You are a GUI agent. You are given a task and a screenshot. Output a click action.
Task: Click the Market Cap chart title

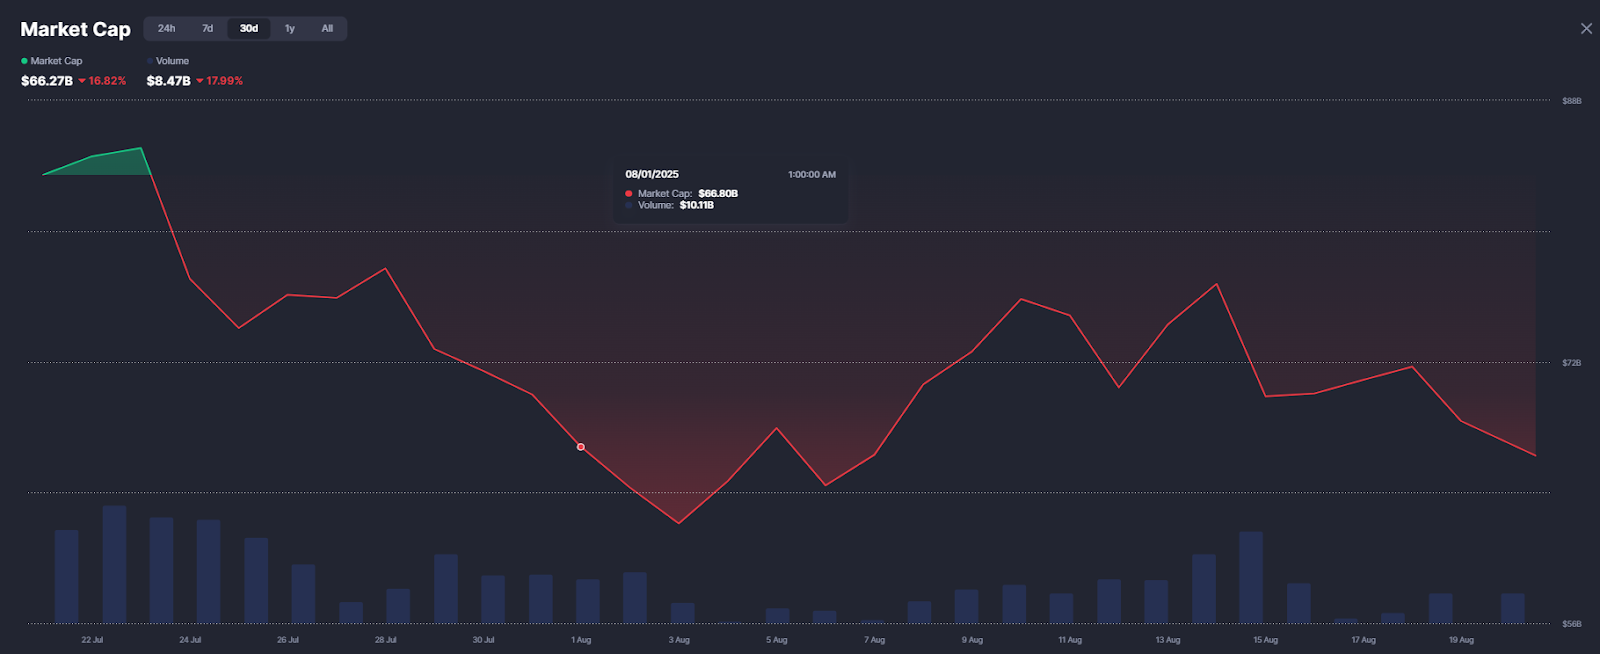(75, 30)
